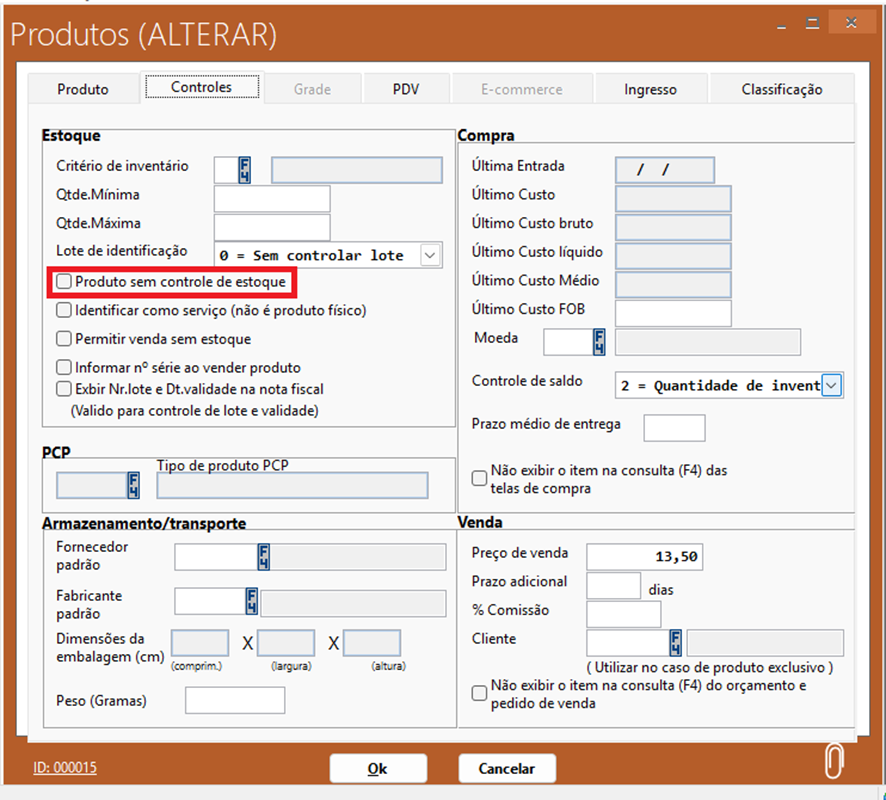Open Controle de saldo dropdown
This screenshot has width=886, height=800.
point(832,385)
